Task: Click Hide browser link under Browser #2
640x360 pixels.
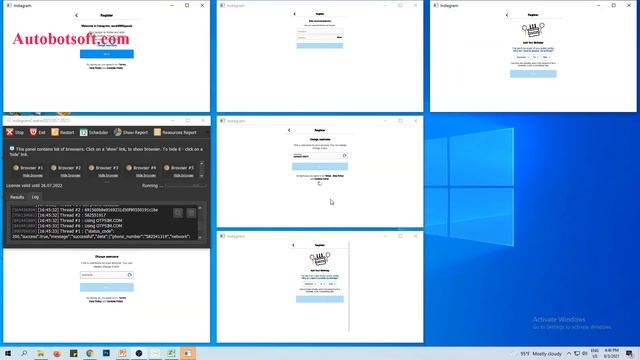Action: [70, 176]
